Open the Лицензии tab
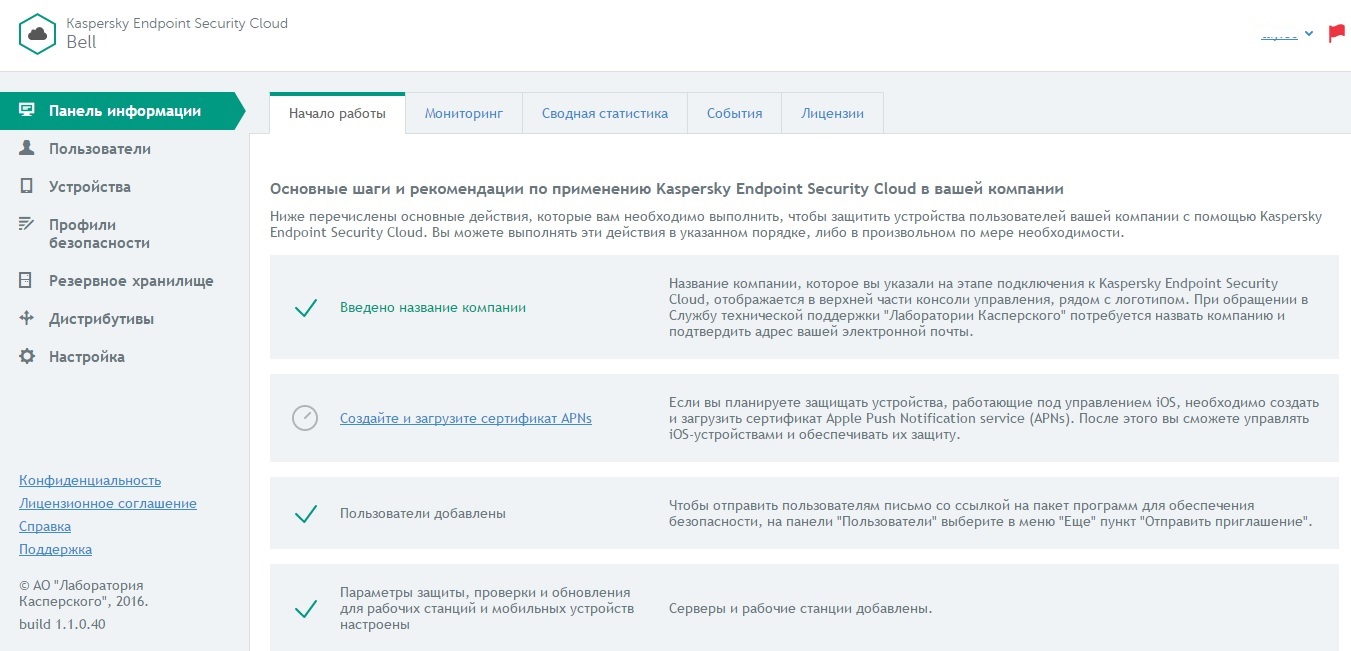Screen dimensions: 1351x651 pos(832,113)
